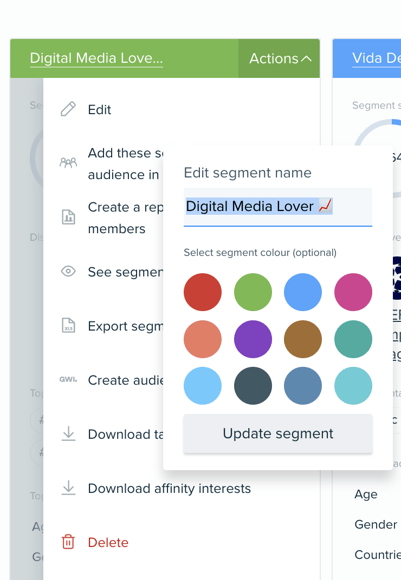
Task: Click the GWI create audience icon
Action: [x=68, y=380]
